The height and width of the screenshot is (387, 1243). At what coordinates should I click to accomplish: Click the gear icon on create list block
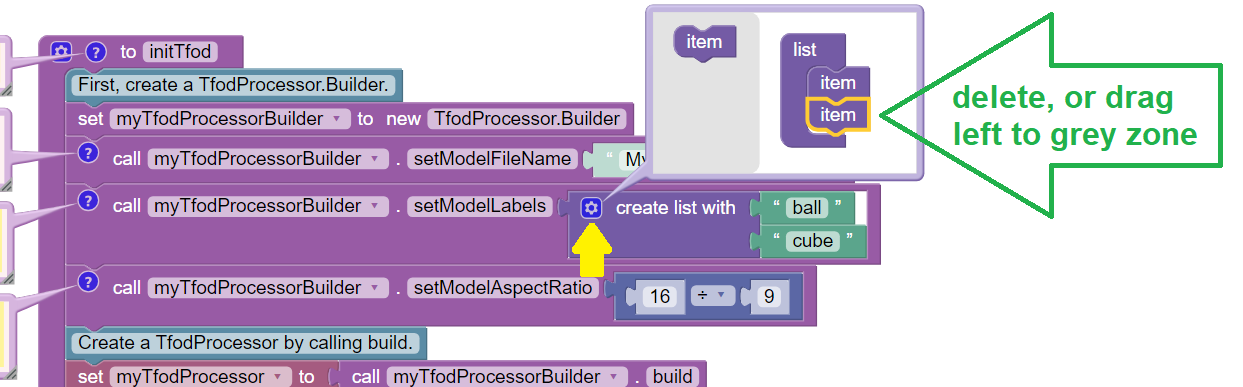point(592,208)
